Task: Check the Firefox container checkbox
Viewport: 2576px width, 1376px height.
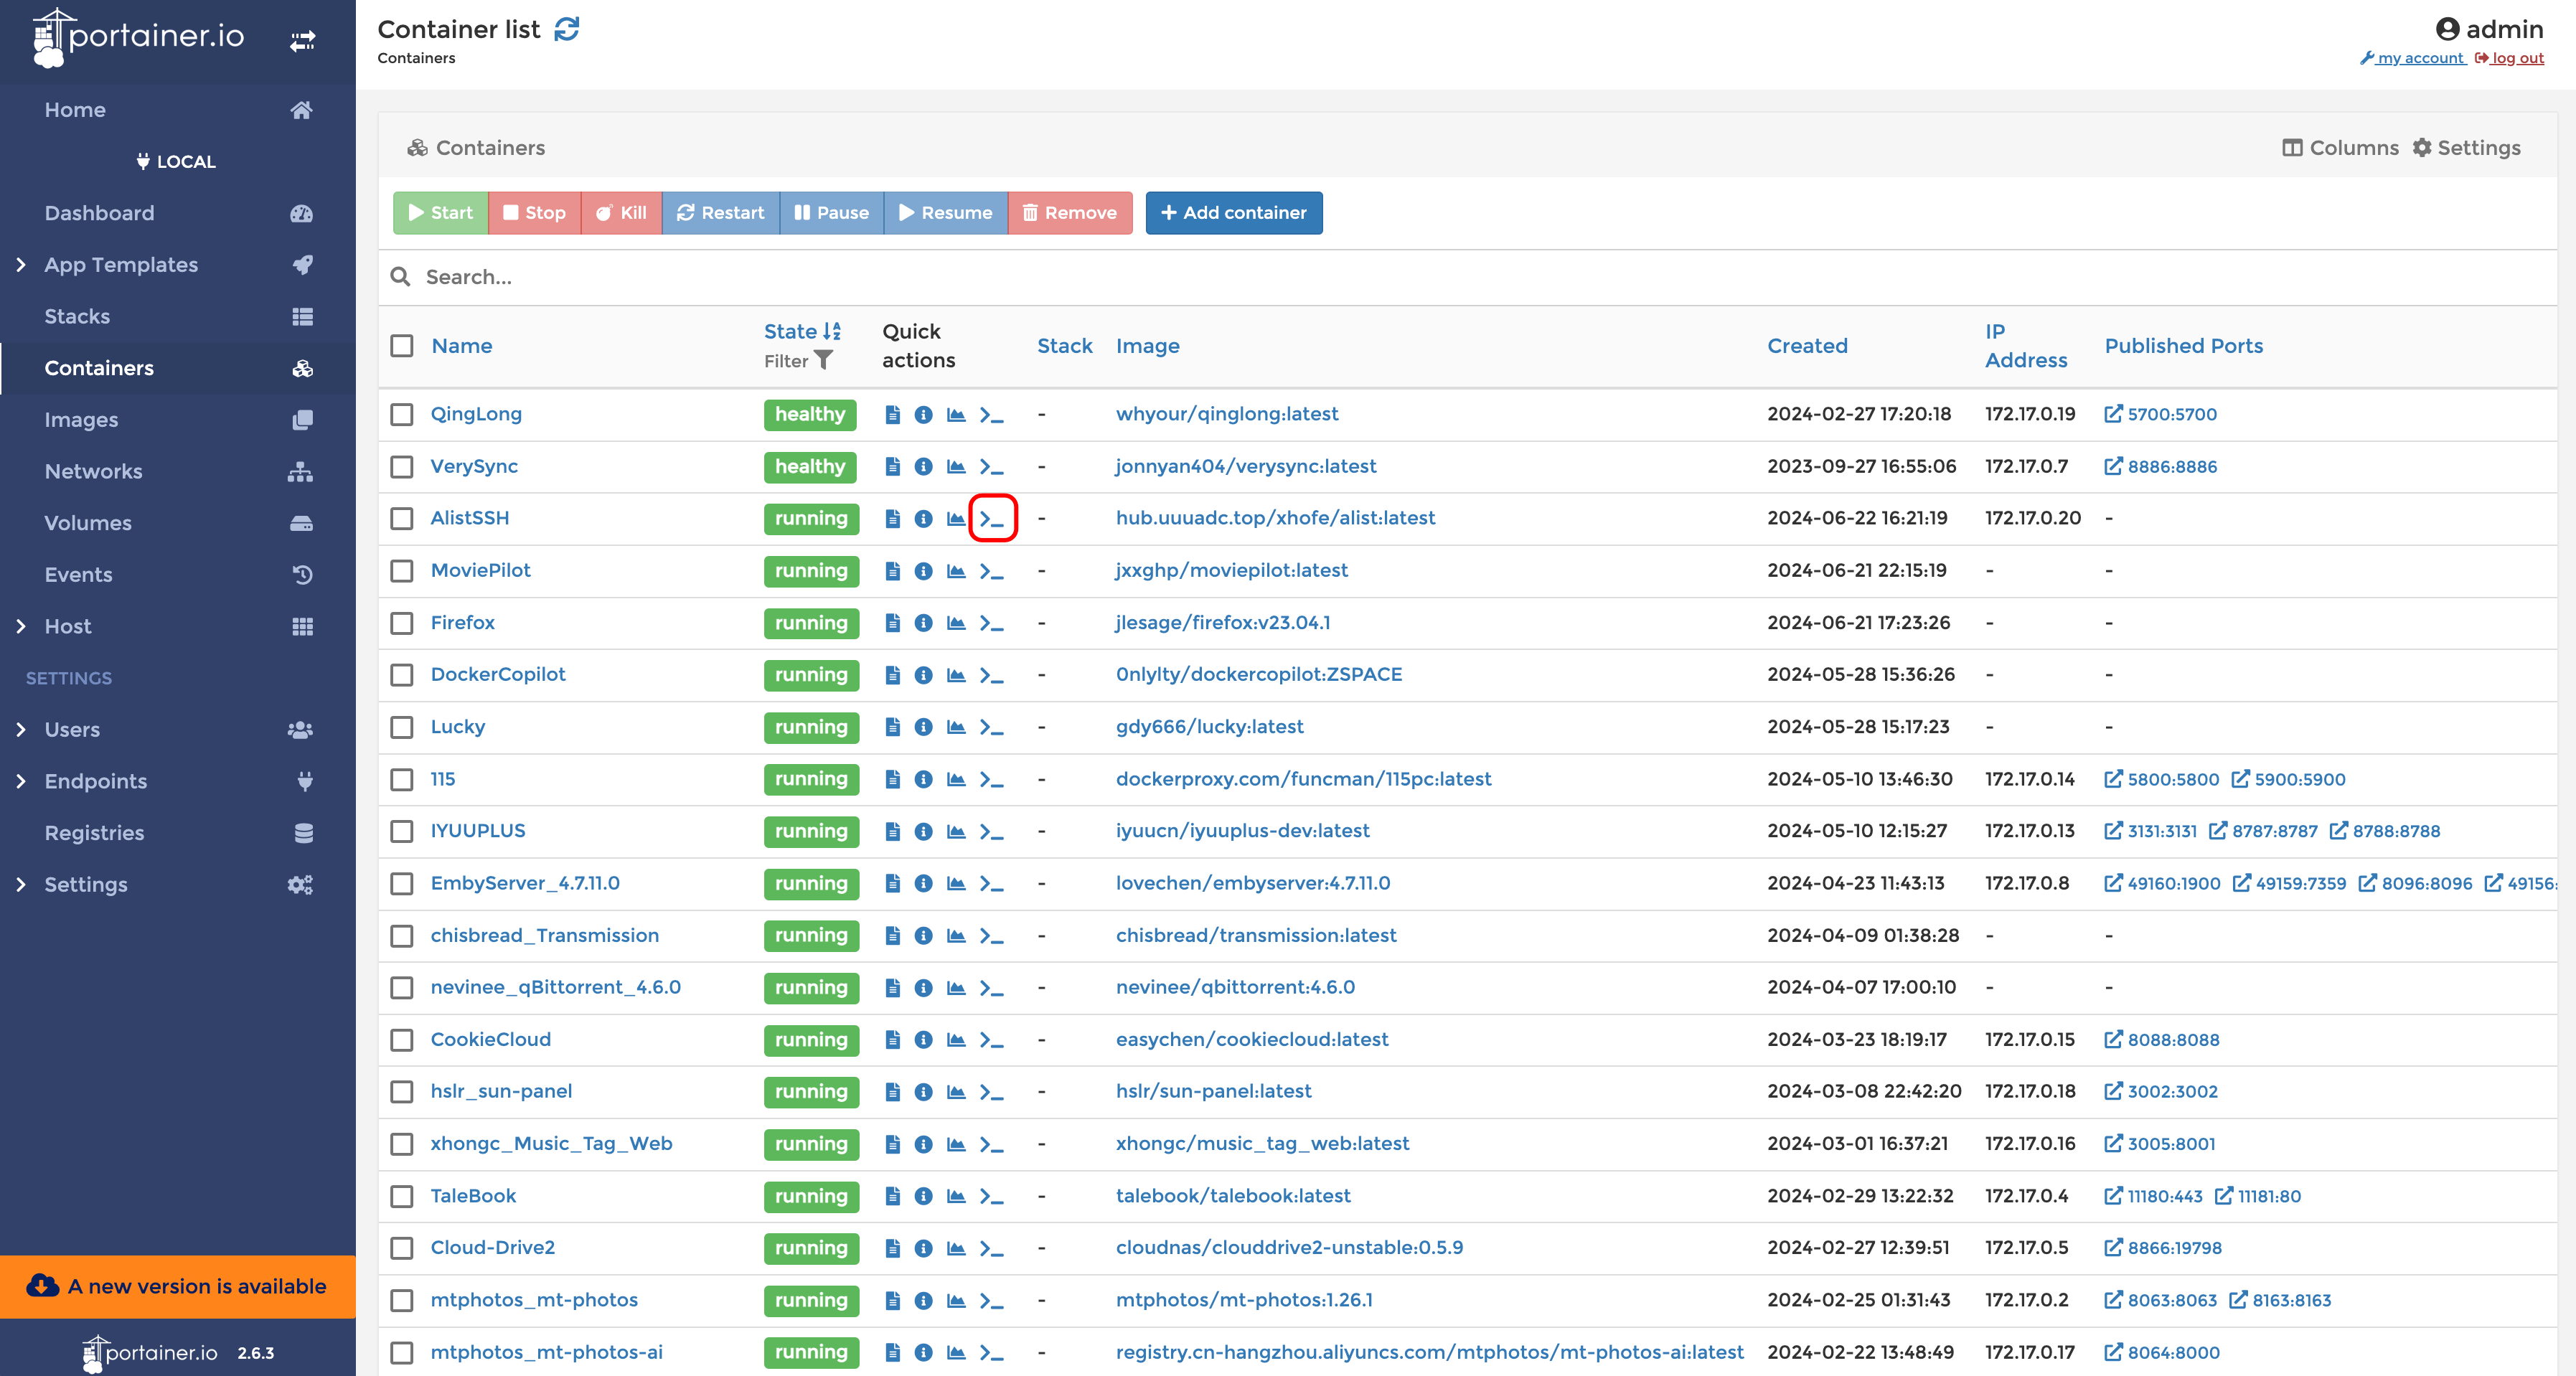Action: 402,623
